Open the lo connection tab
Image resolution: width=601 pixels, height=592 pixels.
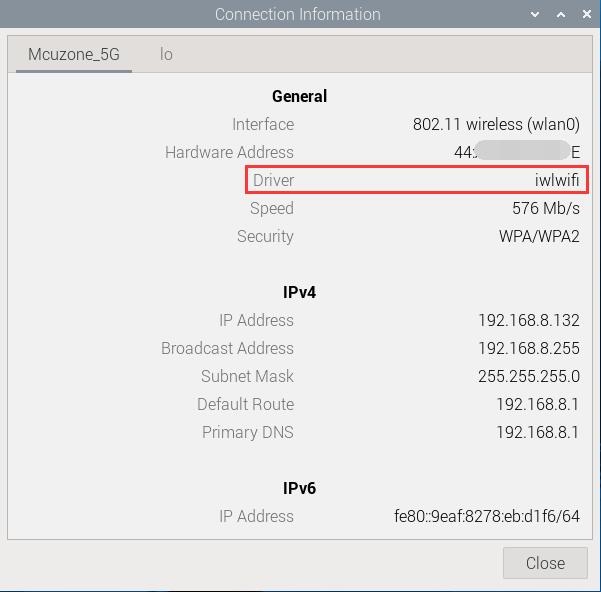pyautogui.click(x=166, y=55)
